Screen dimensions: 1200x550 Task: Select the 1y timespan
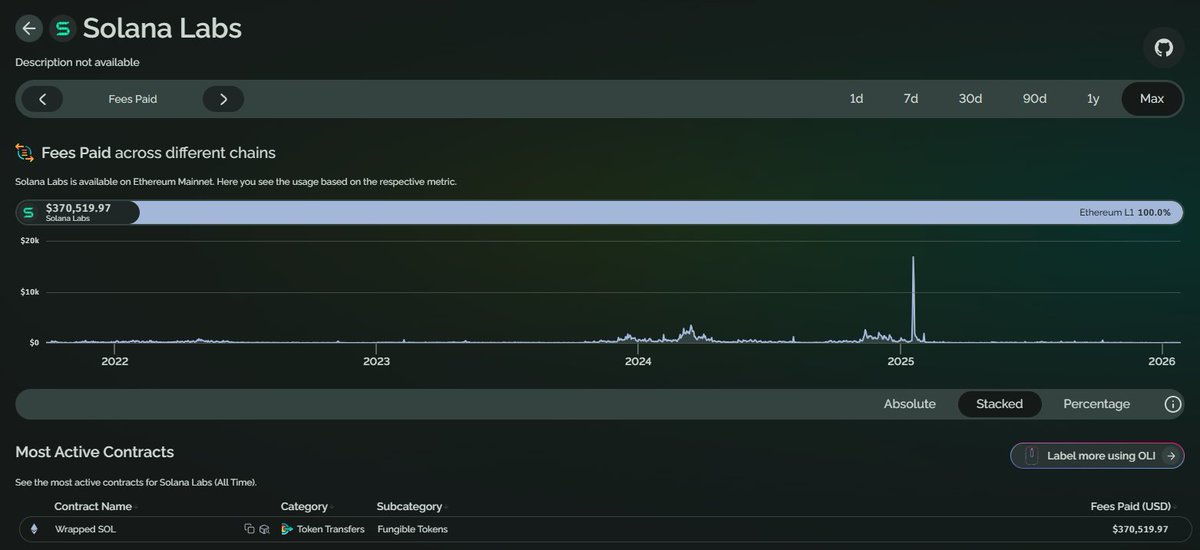1093,99
